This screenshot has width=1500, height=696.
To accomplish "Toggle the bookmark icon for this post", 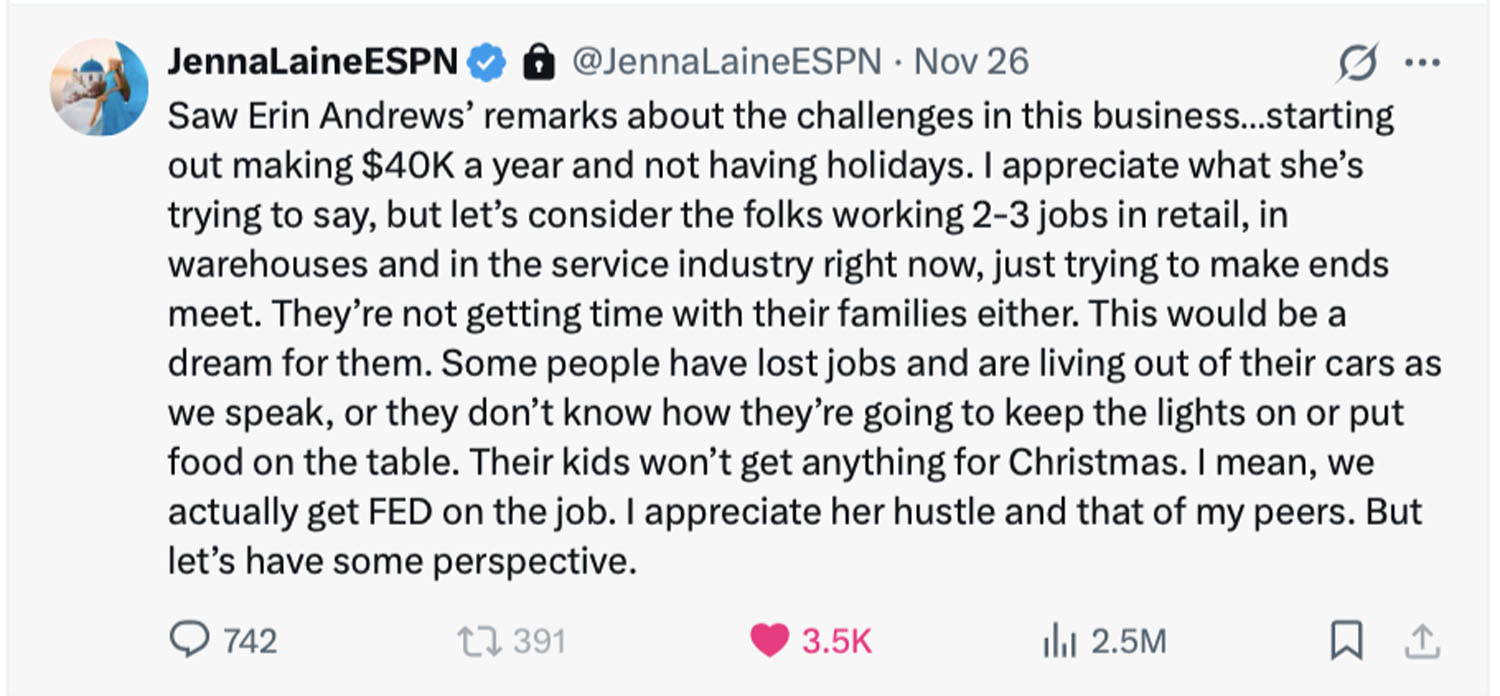I will [1346, 641].
